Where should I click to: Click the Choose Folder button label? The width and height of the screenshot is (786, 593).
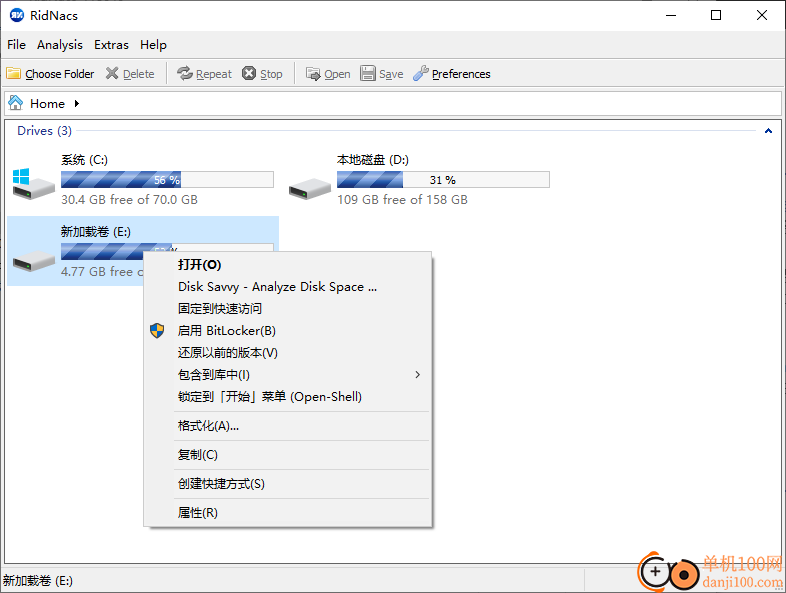click(60, 74)
